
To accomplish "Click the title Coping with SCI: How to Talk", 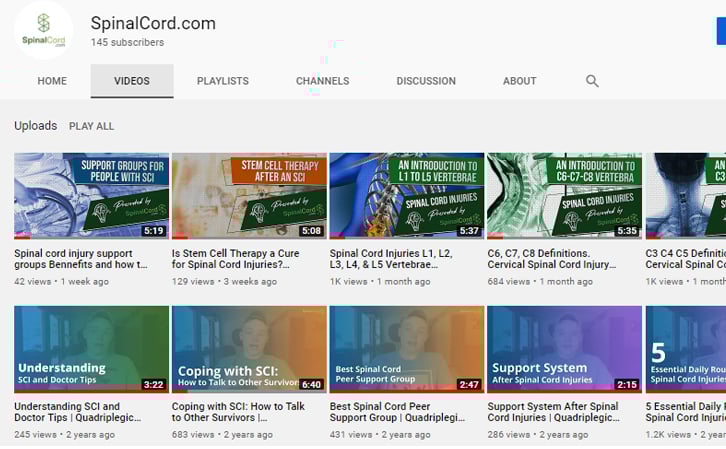I will pos(238,412).
